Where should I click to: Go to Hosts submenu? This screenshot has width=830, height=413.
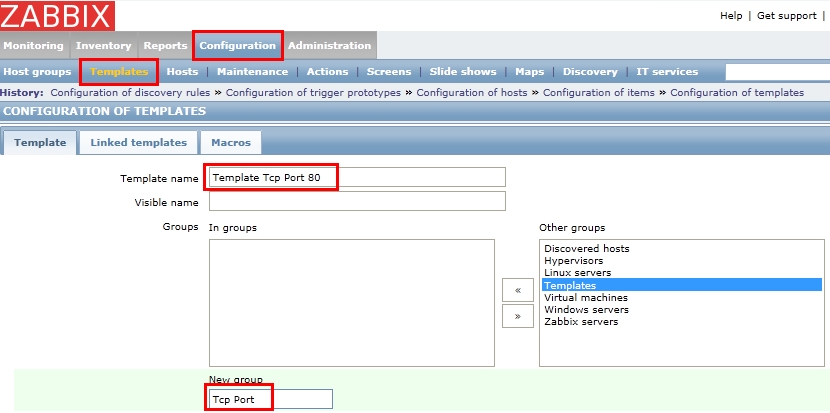[182, 71]
